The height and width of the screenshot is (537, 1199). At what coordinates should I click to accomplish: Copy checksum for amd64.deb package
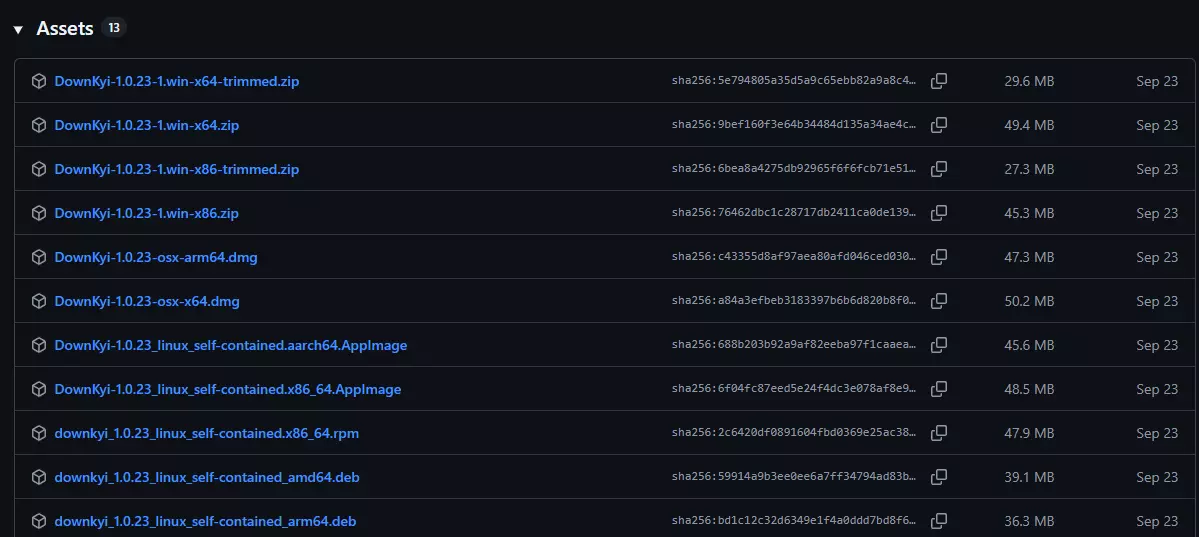tap(939, 477)
